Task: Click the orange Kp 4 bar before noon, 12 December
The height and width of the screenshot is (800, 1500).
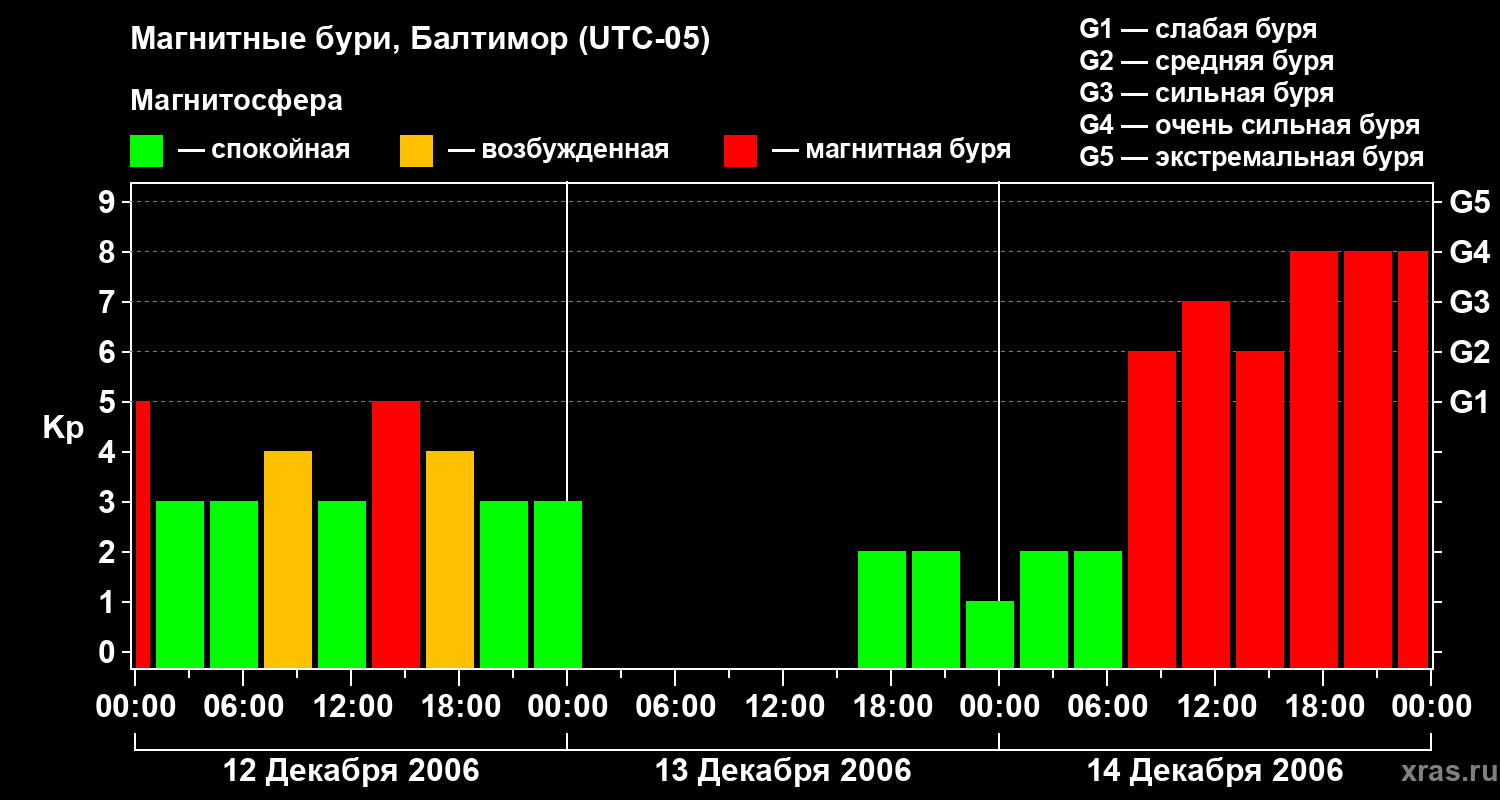Action: [x=288, y=559]
